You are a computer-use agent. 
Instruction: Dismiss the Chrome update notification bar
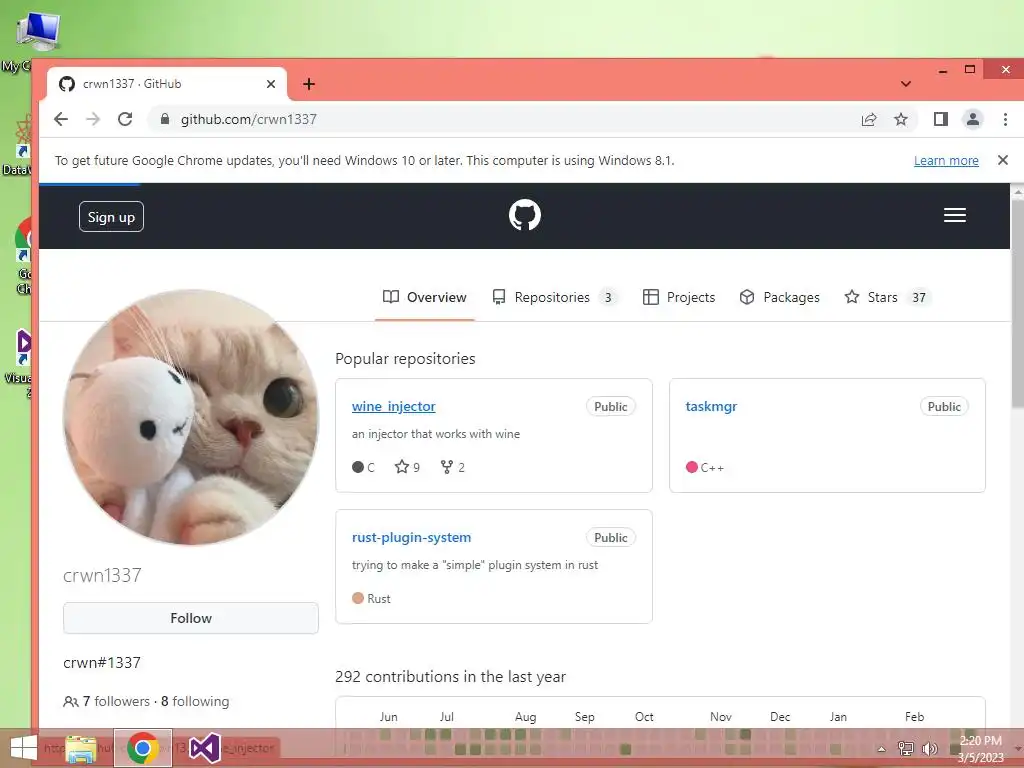click(1003, 160)
